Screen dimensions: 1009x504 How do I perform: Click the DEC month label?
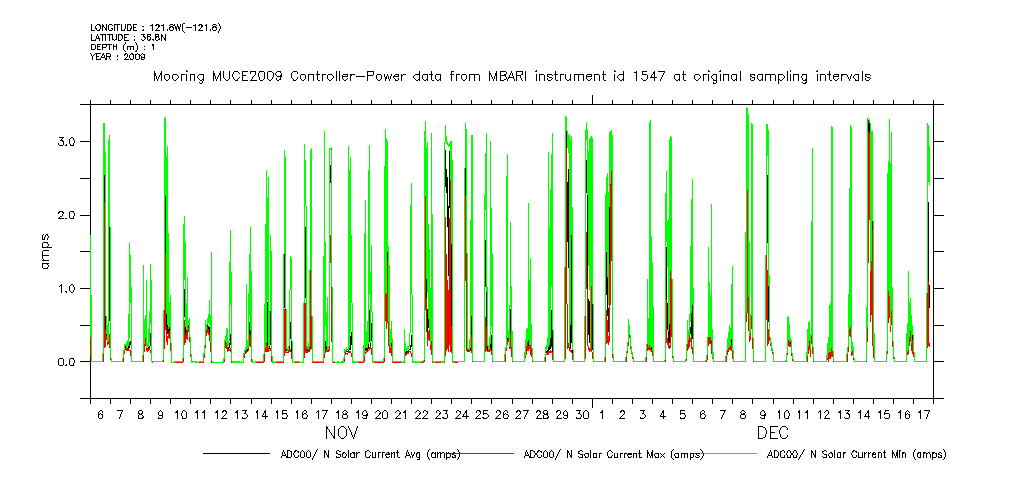click(772, 436)
